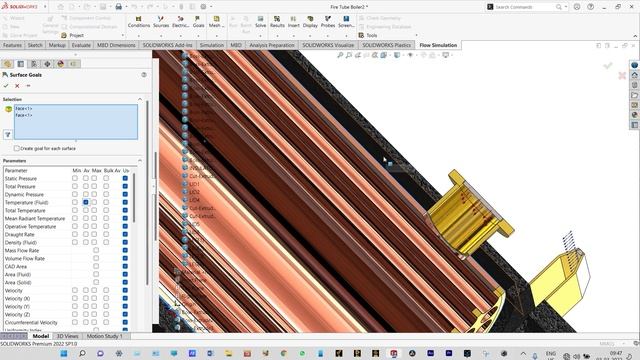Switch to the 3D Views tab
The width and height of the screenshot is (640, 360).
(x=67, y=336)
